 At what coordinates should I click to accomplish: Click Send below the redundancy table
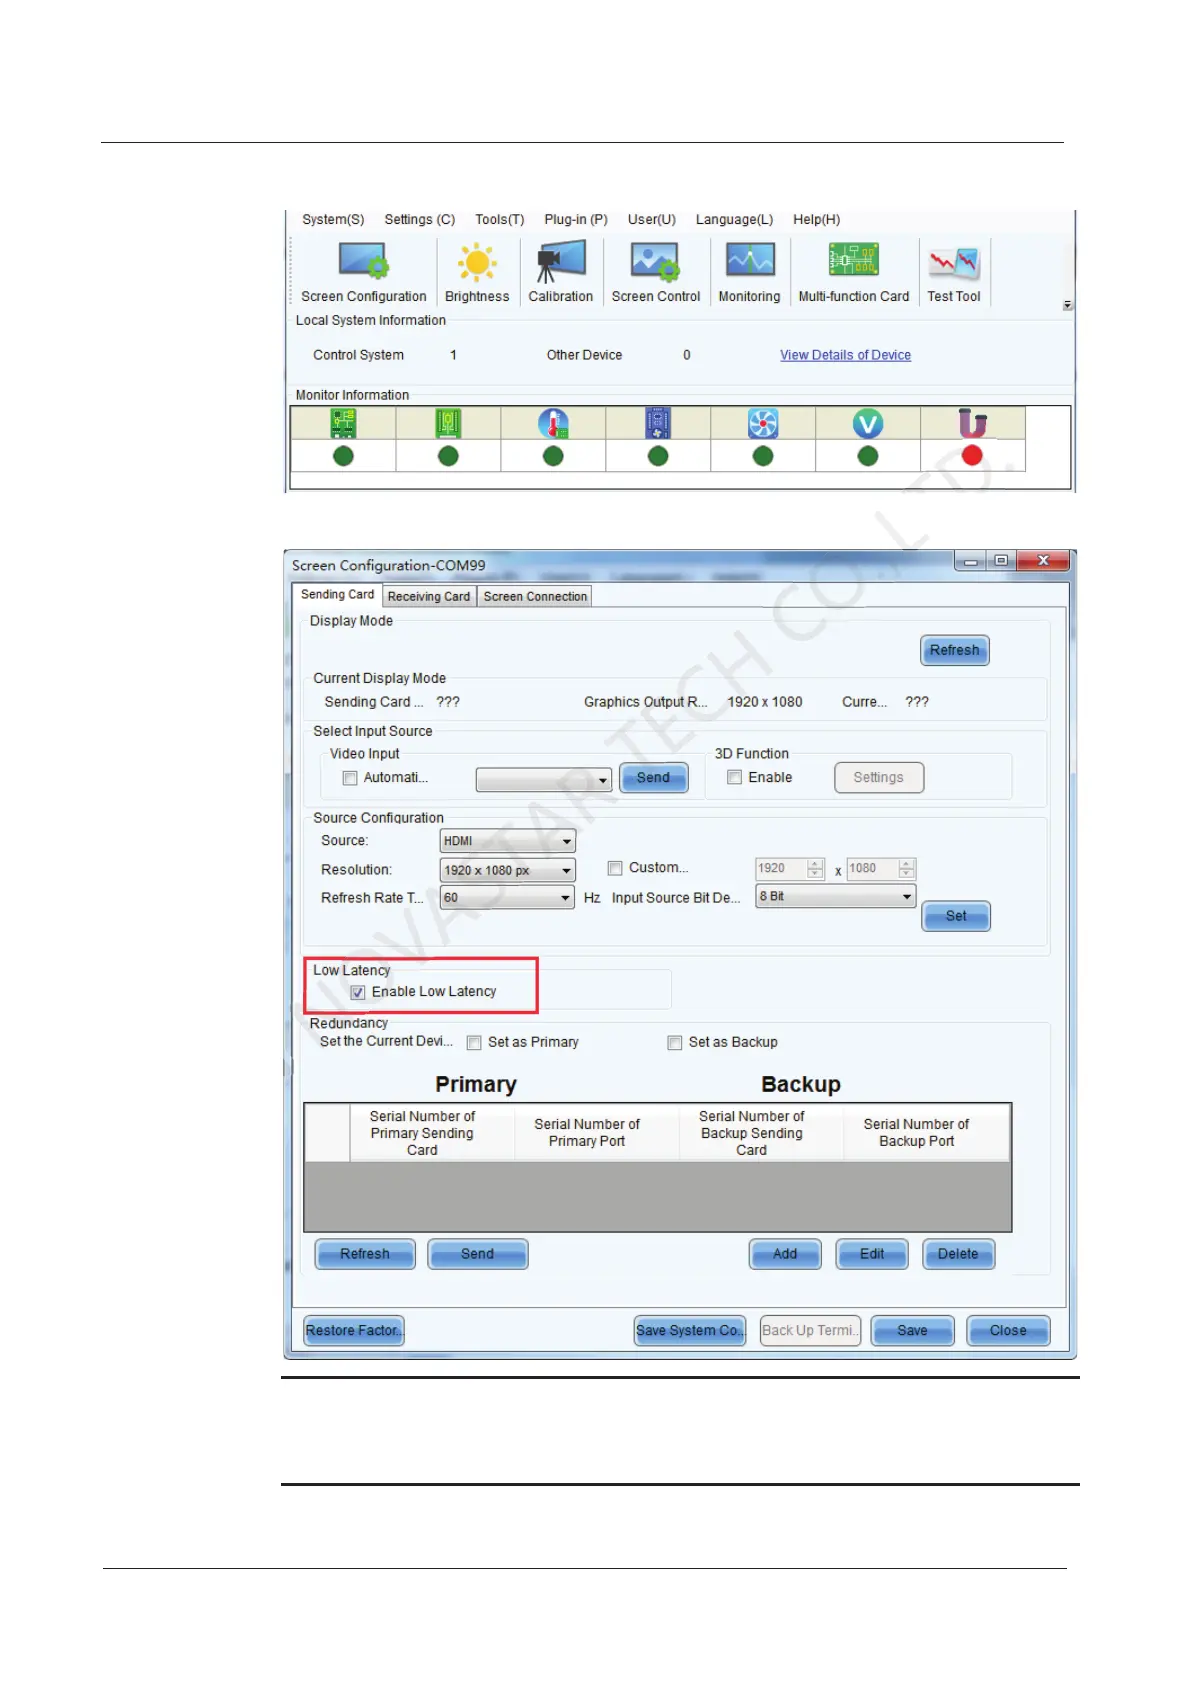477,1254
